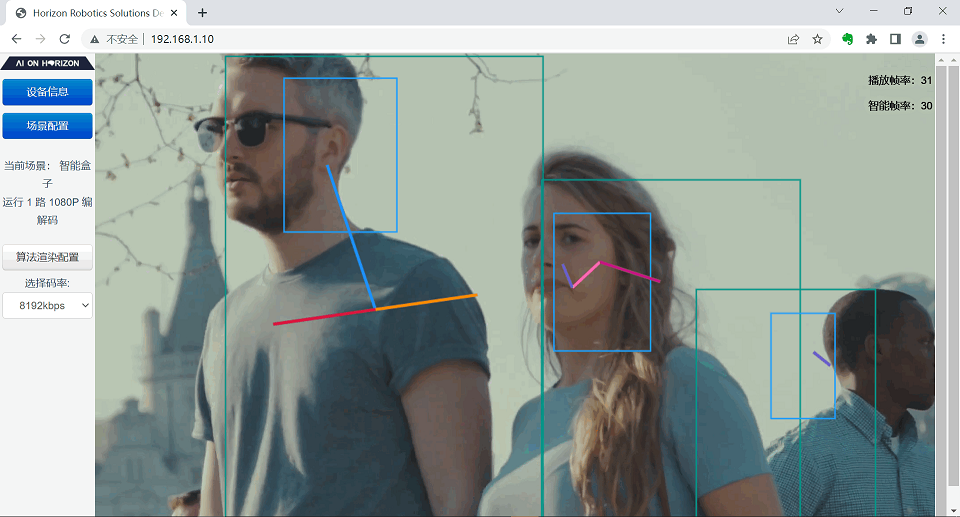
Task: Select the Horizon Robotics Solutions tab
Action: coord(96,13)
